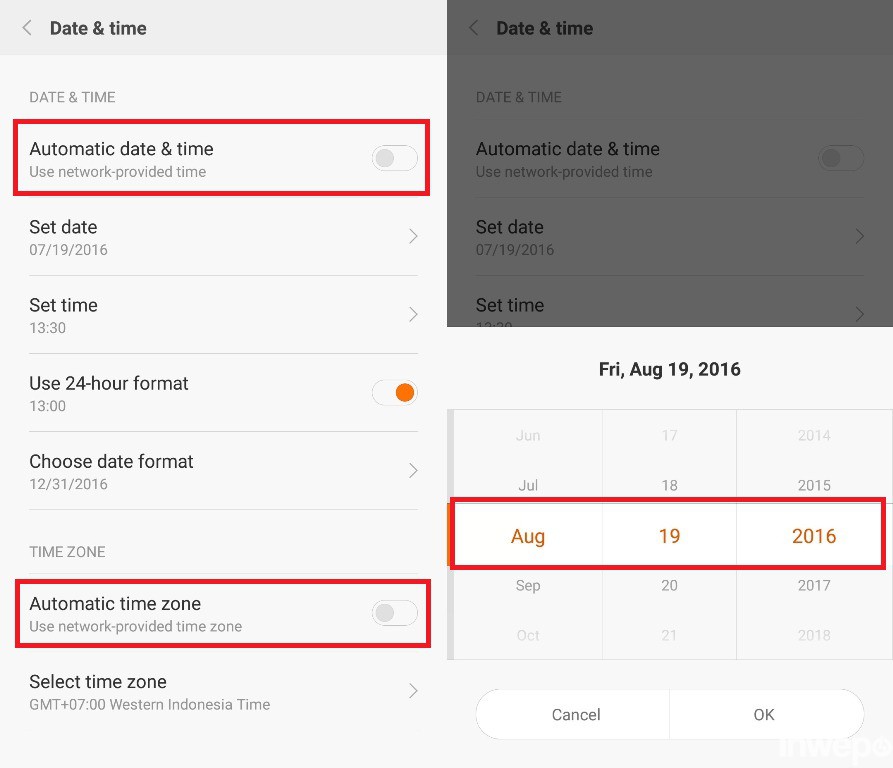The width and height of the screenshot is (893, 768).
Task: Expand the Choose date format chevron
Action: pyautogui.click(x=413, y=471)
